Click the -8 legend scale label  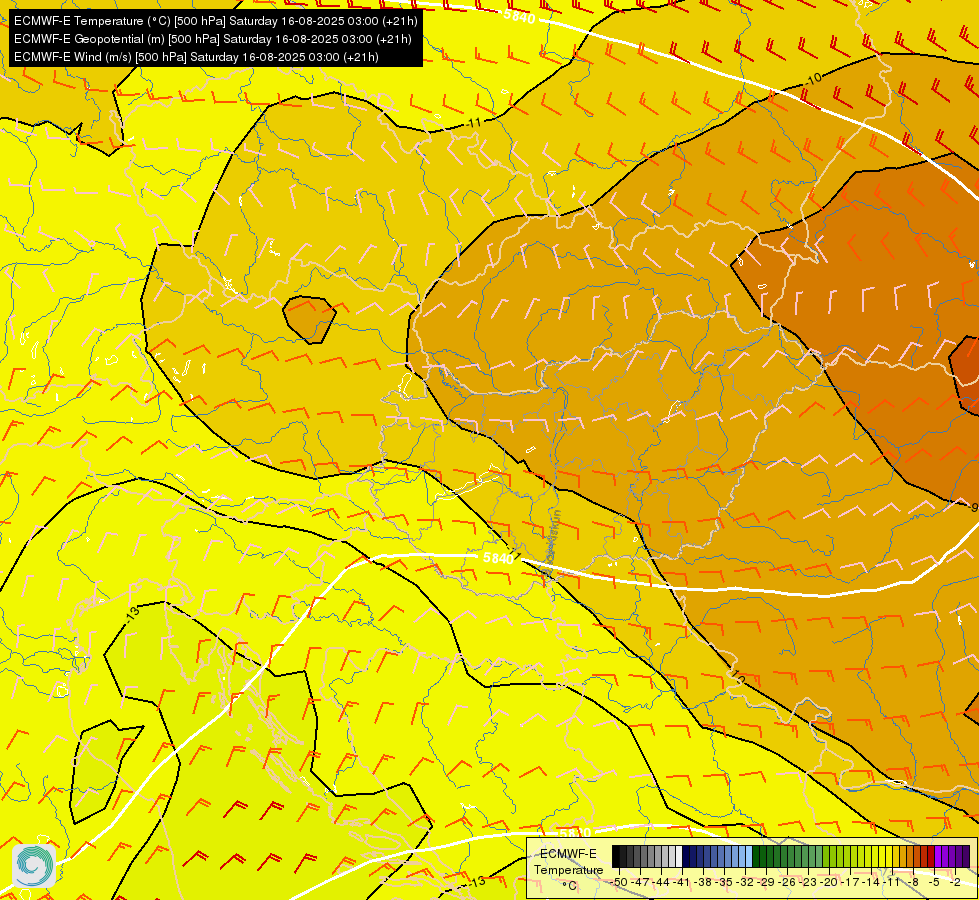tap(913, 882)
